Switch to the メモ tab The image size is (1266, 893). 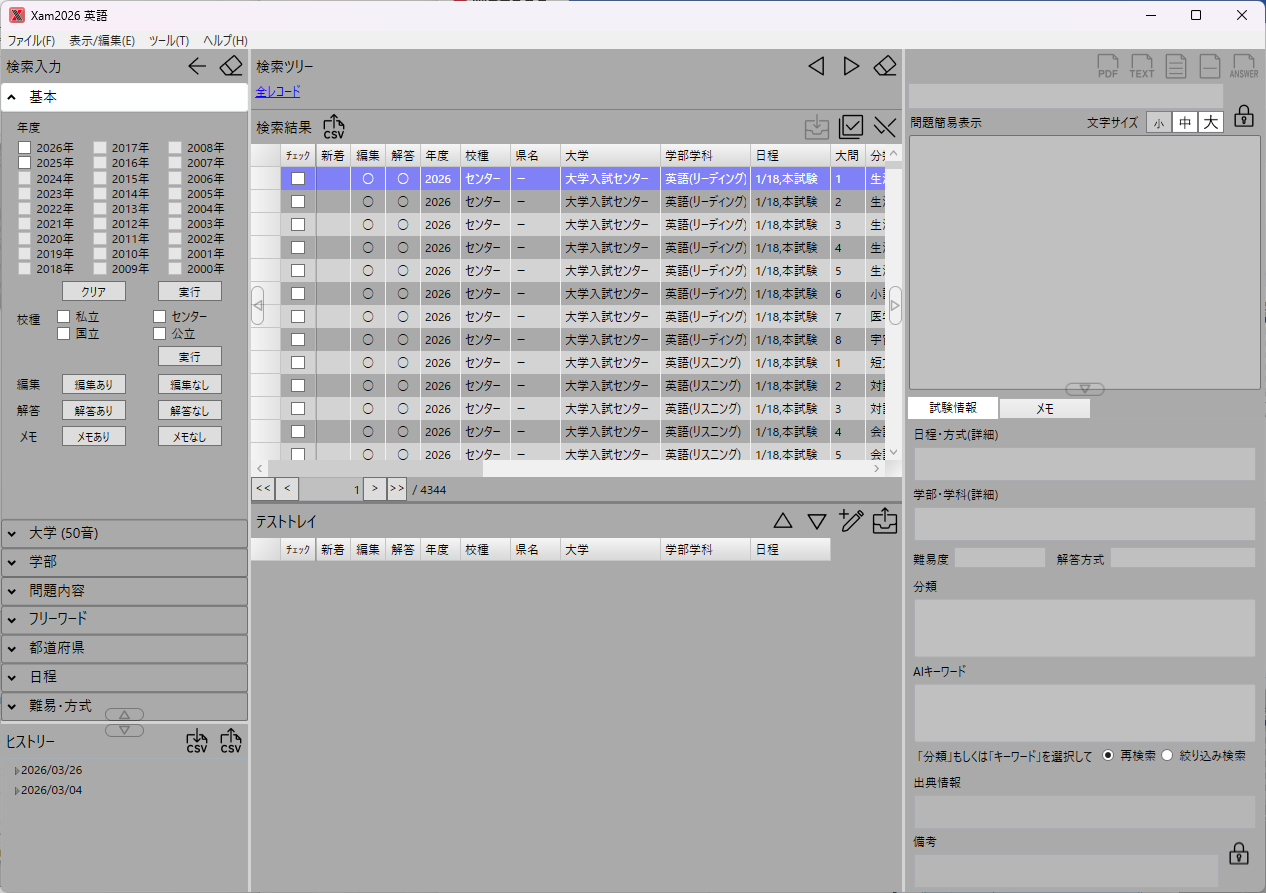click(1044, 408)
